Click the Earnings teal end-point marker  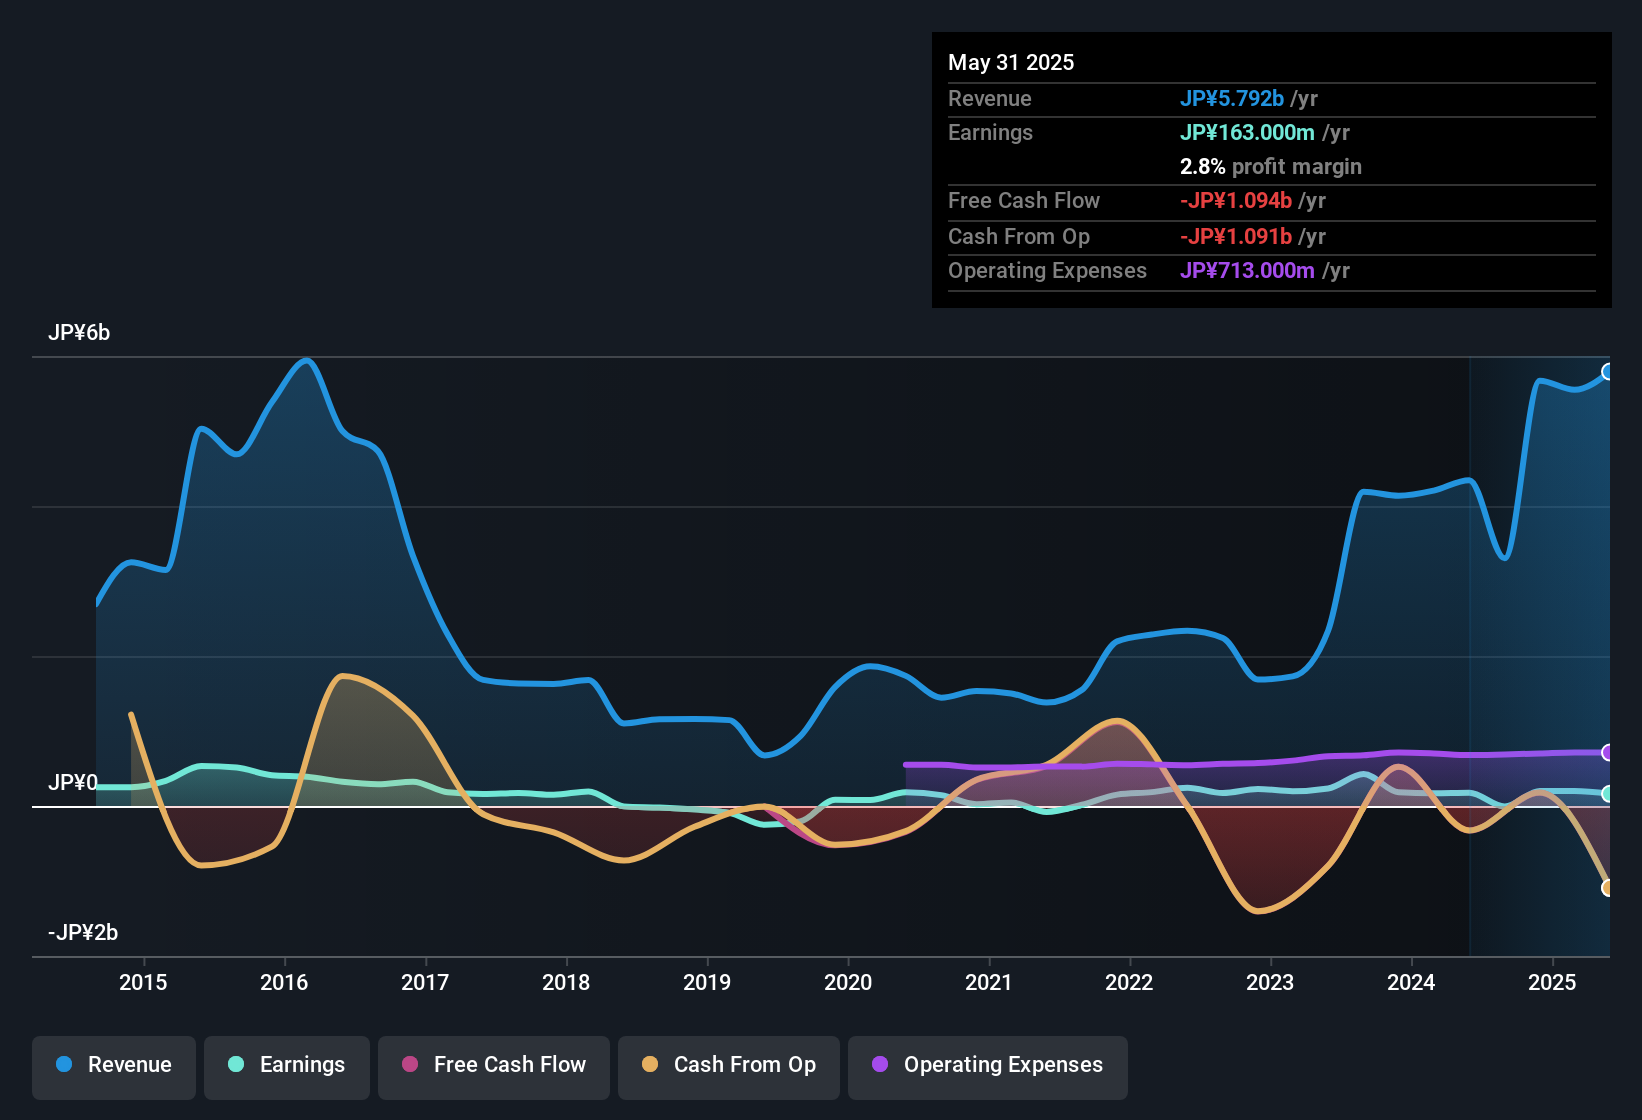click(x=1608, y=794)
